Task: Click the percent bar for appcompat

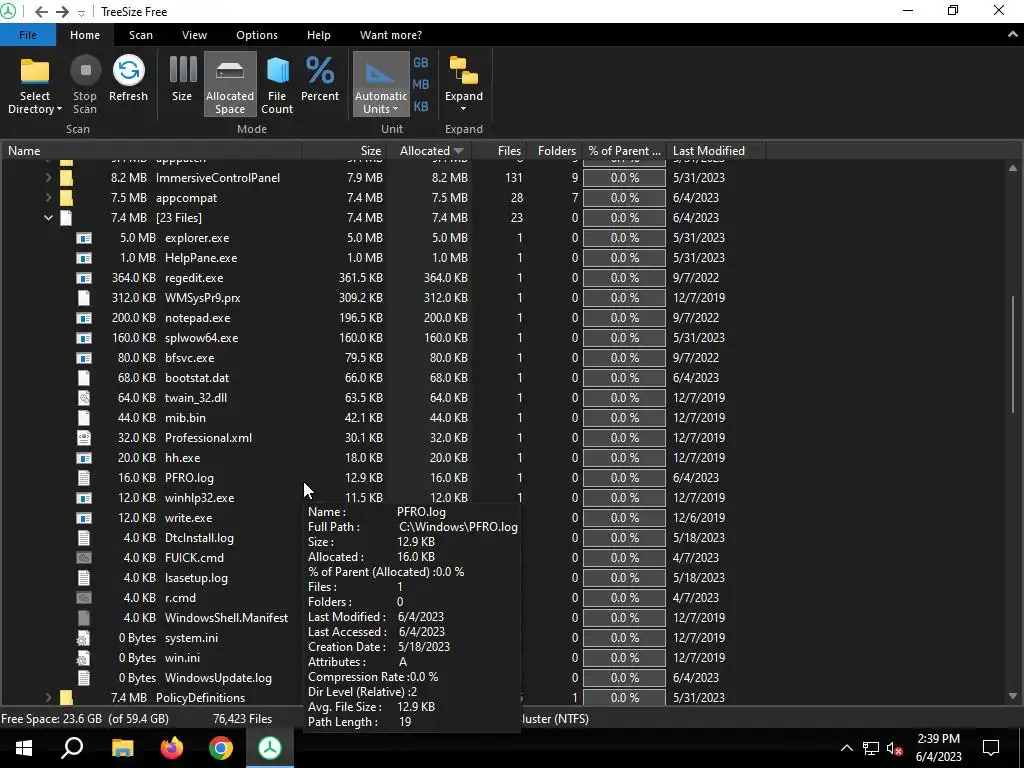Action: point(624,197)
